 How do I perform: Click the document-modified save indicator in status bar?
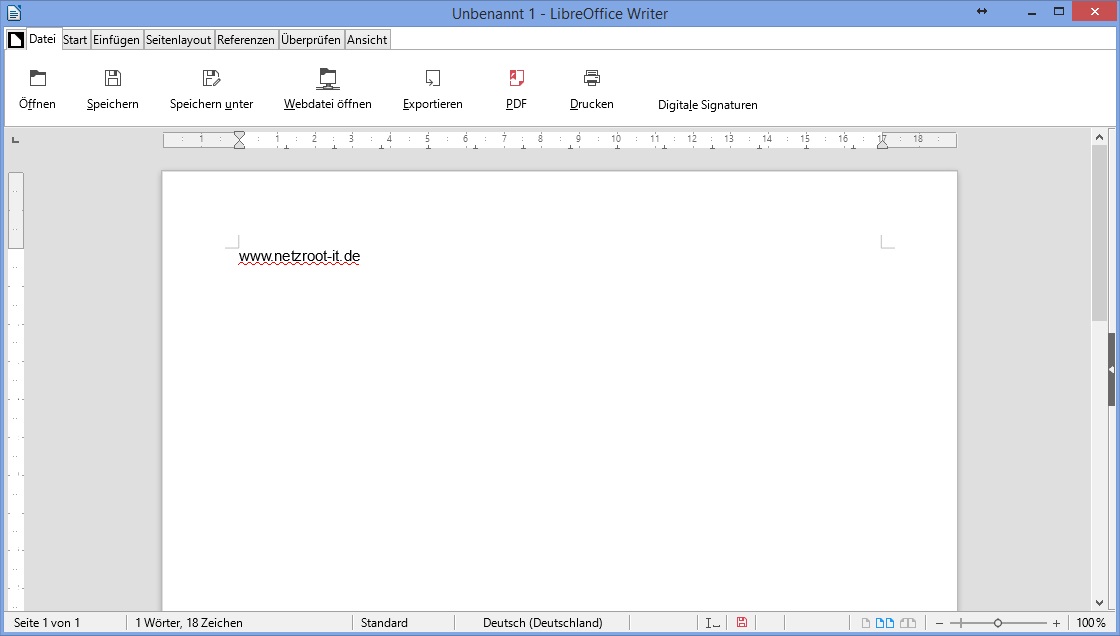click(741, 622)
